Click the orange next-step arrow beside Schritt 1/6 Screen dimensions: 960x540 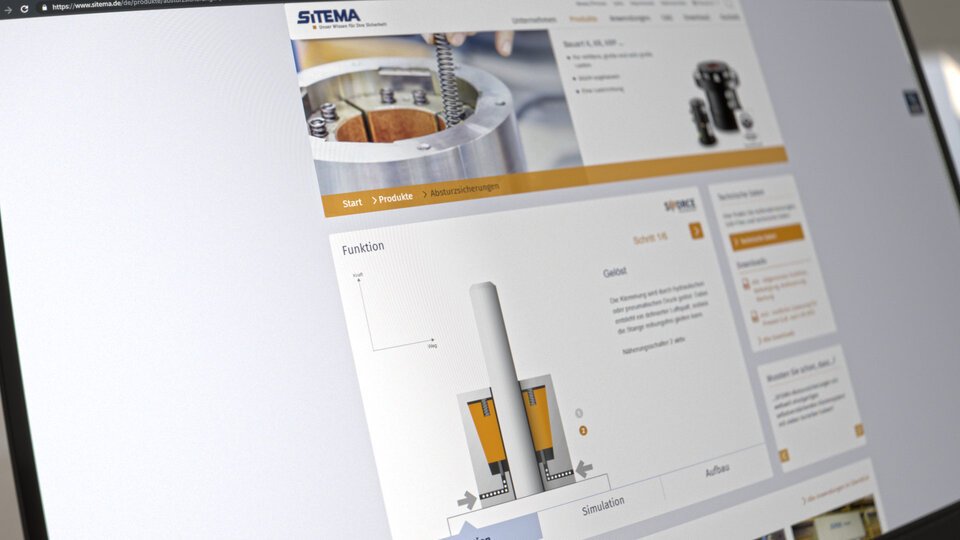tap(696, 231)
